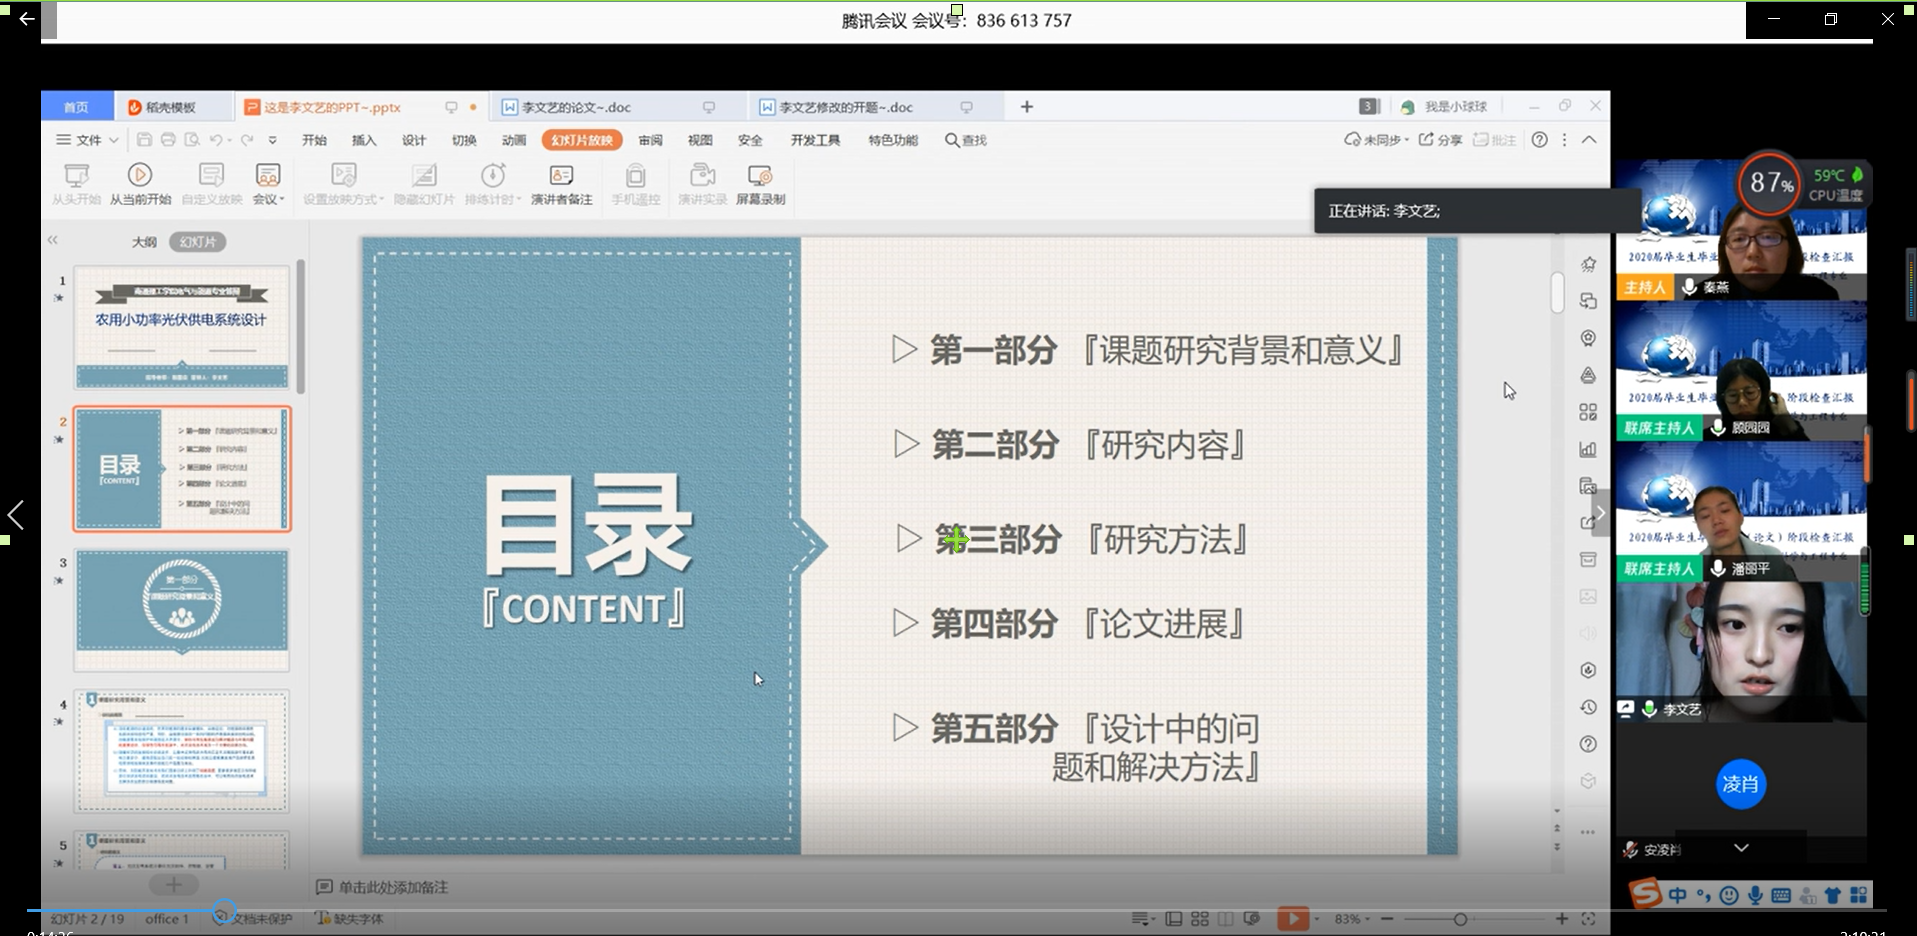Open the 文件 menu dropdown
The image size is (1917, 936).
[88, 140]
